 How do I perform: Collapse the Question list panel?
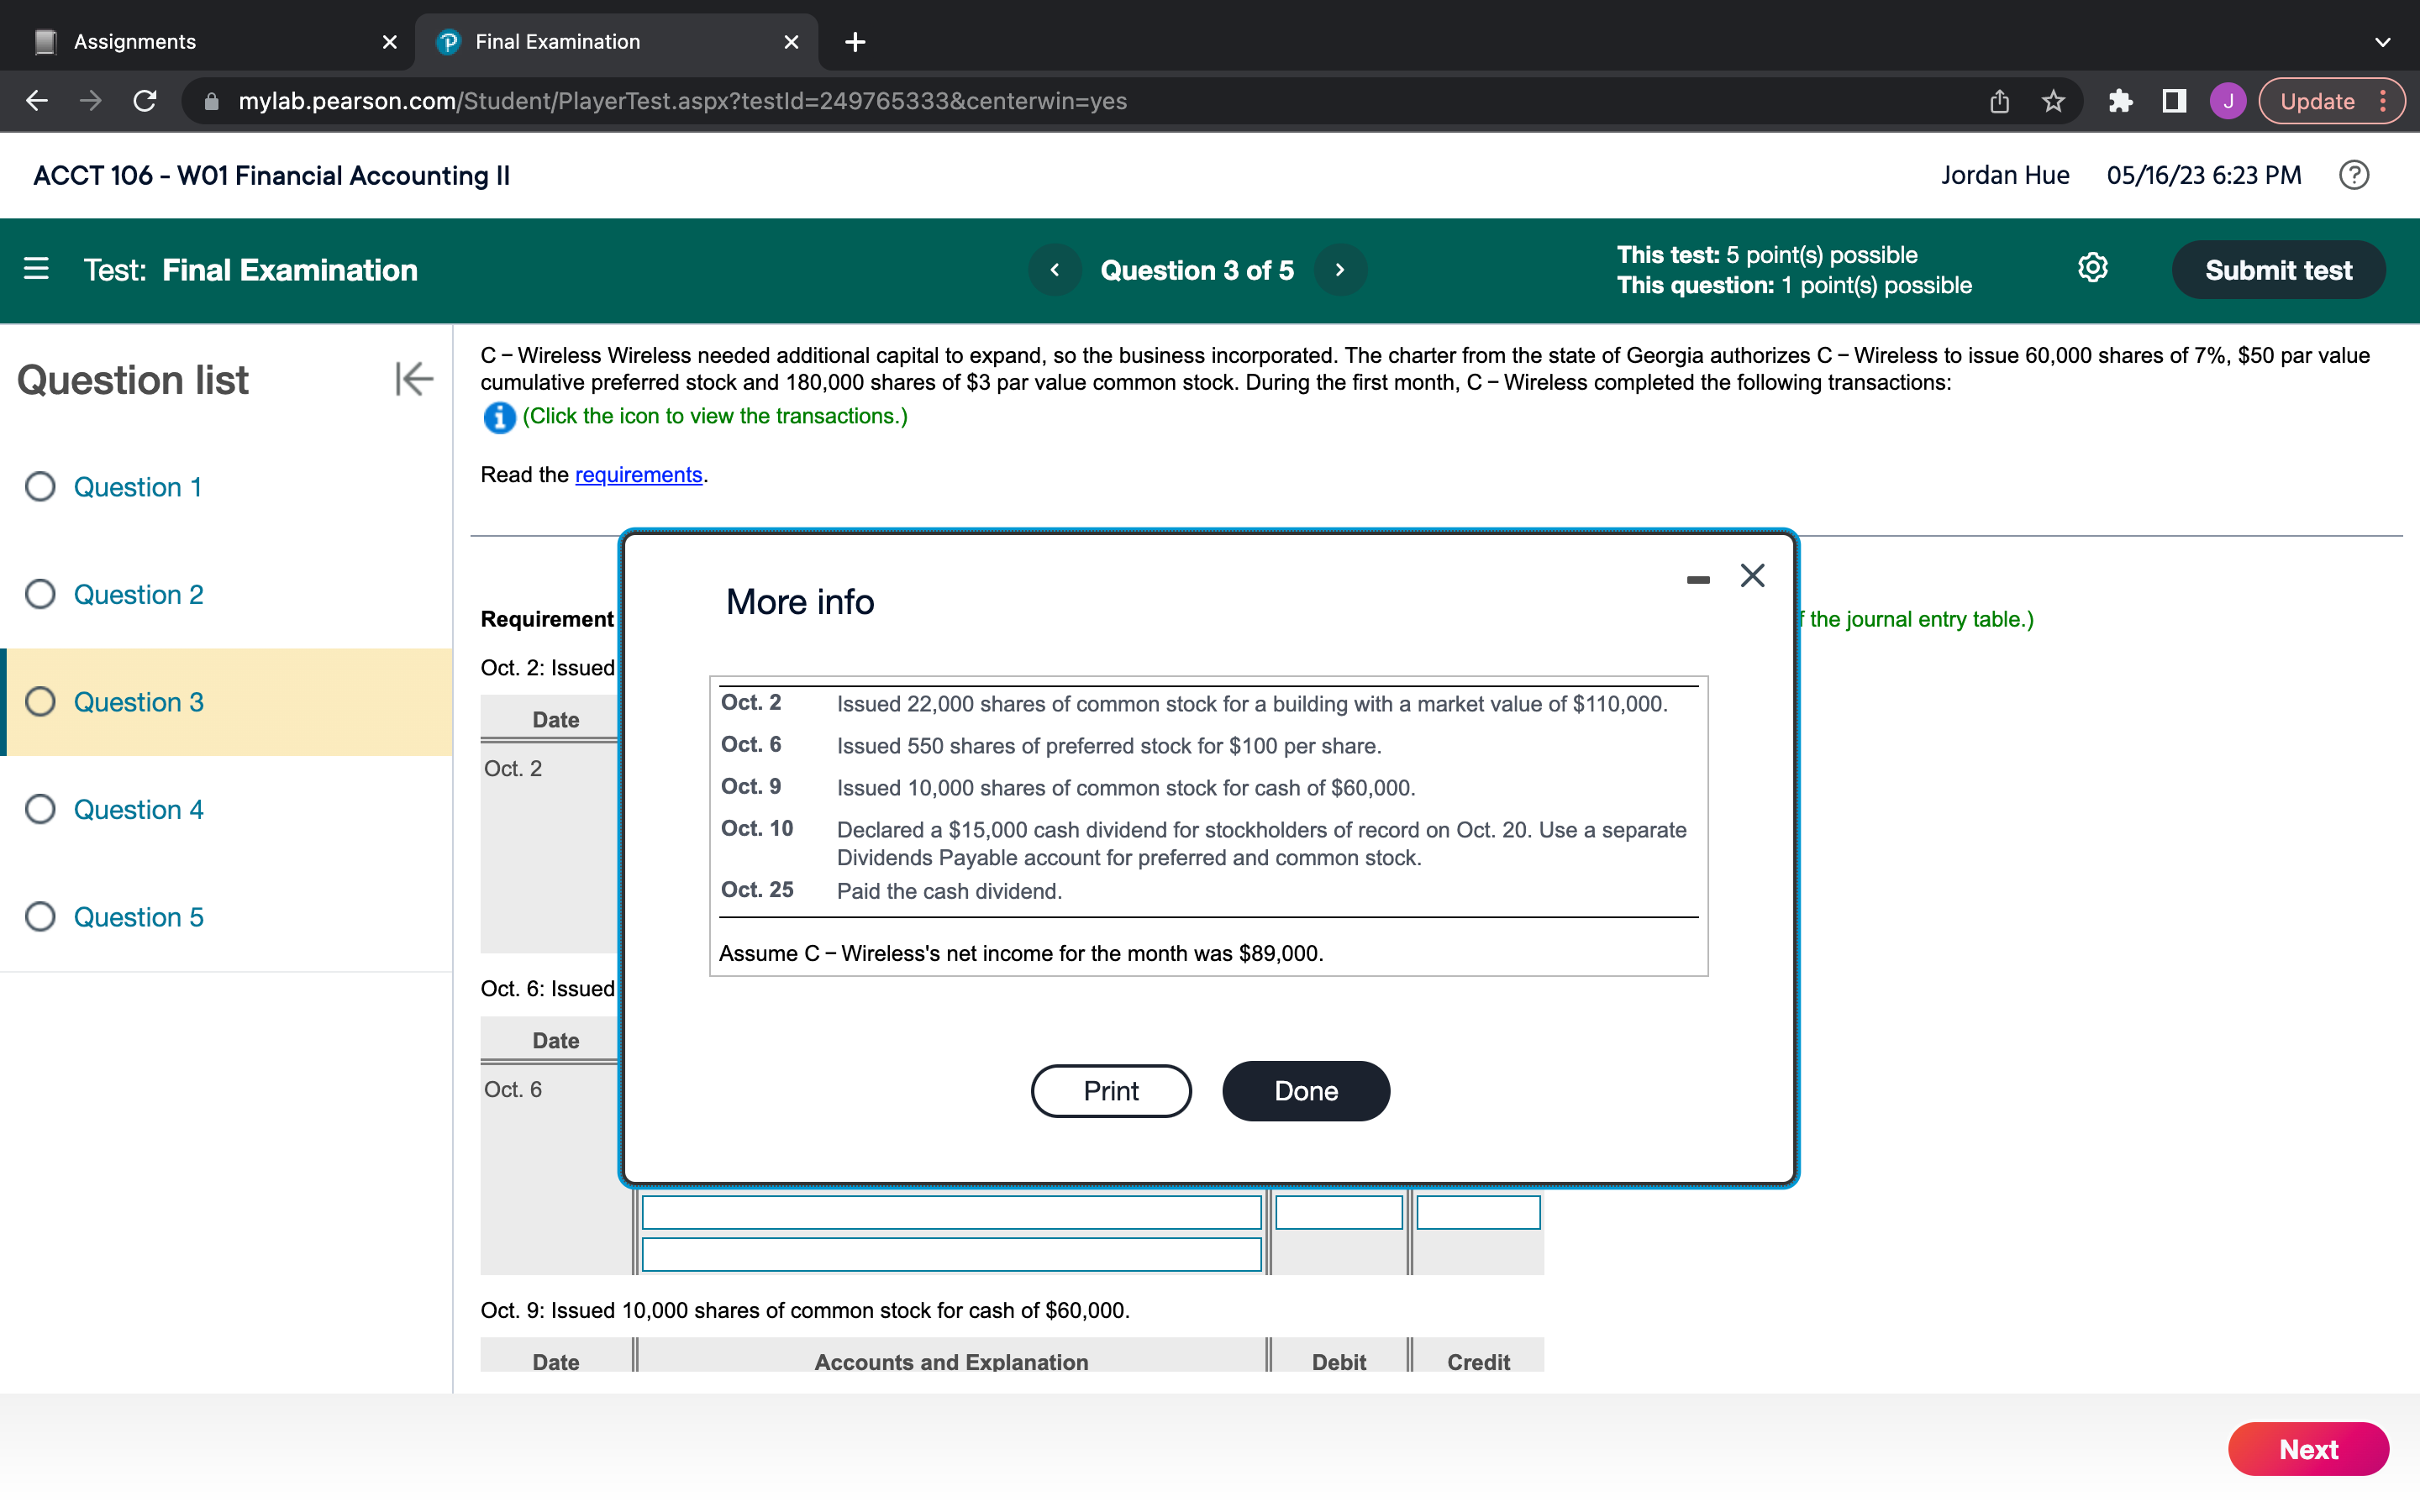coord(413,379)
